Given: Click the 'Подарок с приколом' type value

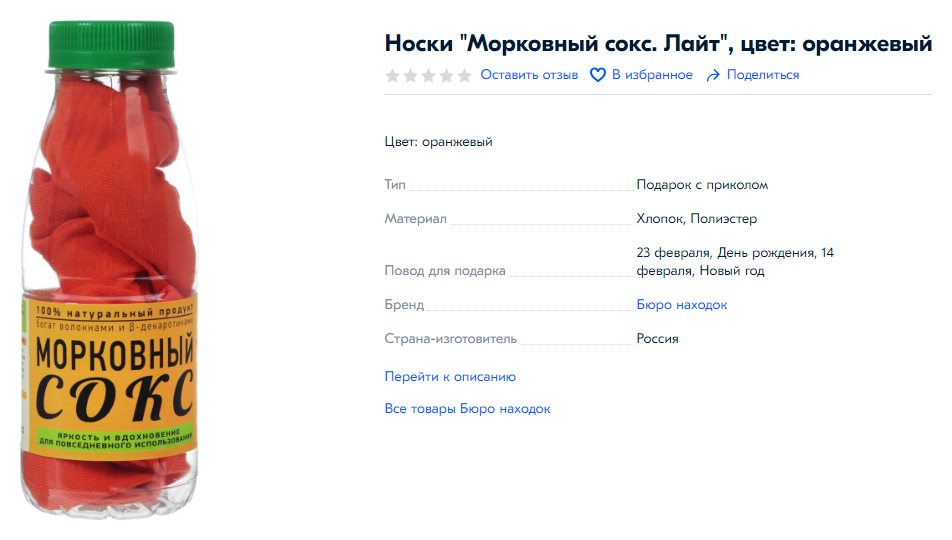Looking at the screenshot, I should point(702,185).
